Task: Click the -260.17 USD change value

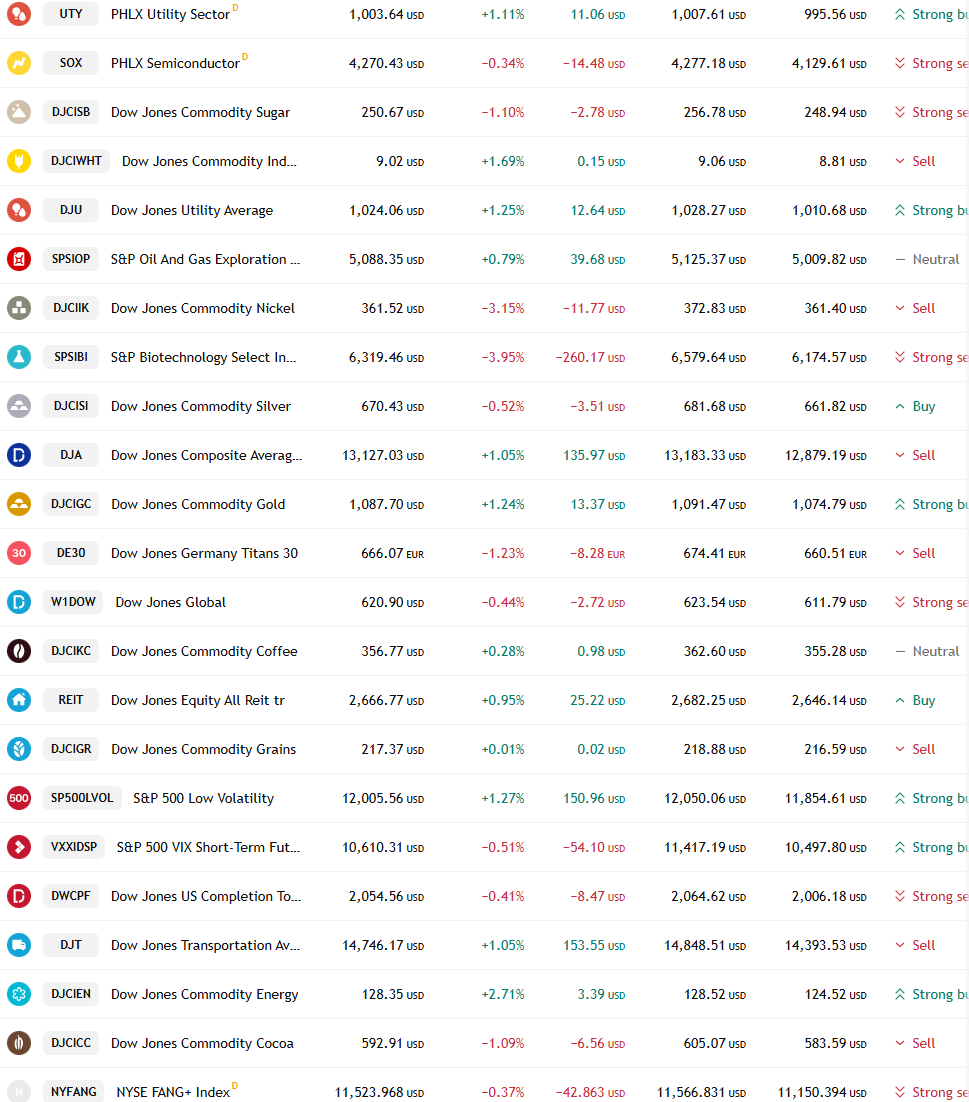Action: coord(590,358)
